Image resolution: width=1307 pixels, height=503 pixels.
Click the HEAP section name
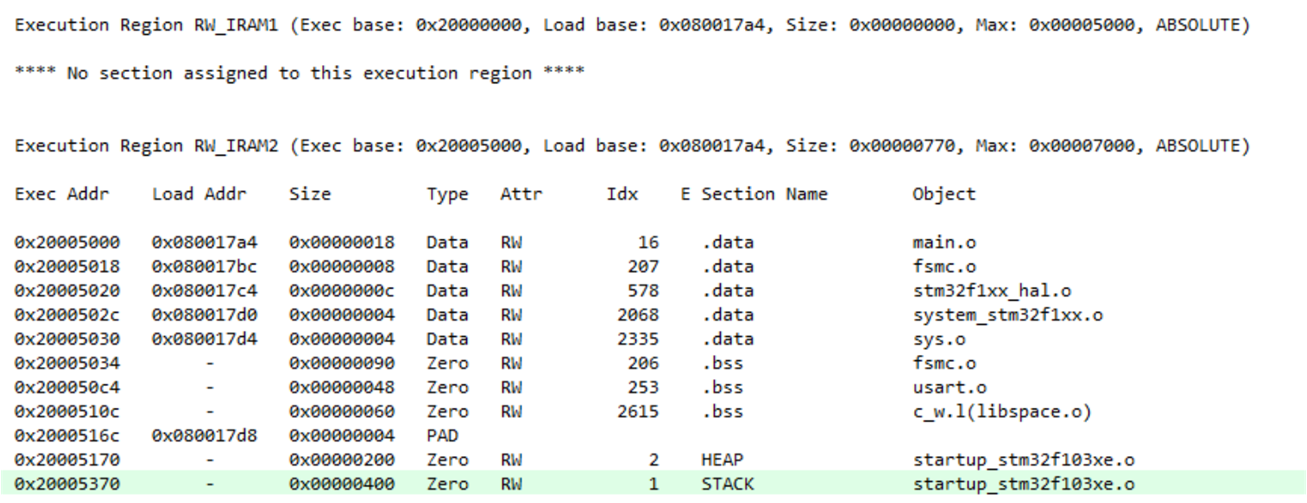click(721, 460)
